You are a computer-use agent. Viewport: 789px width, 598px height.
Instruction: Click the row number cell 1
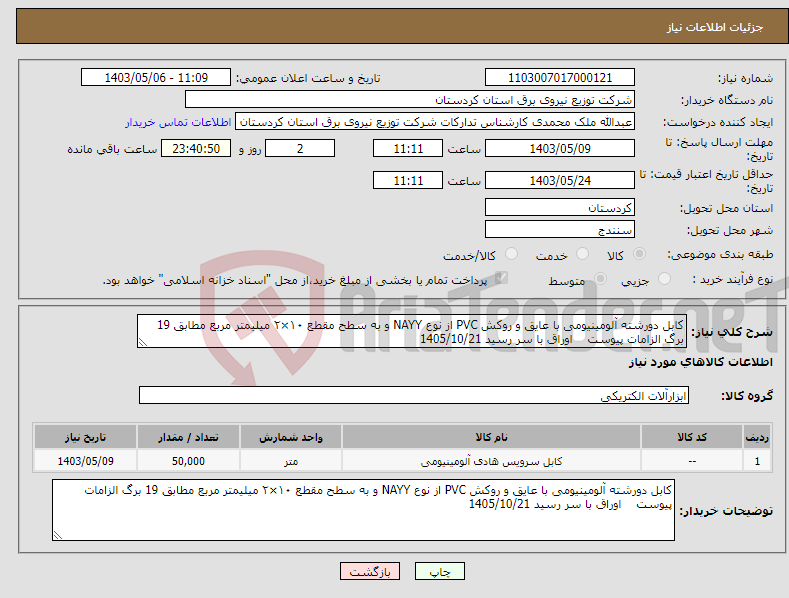[x=757, y=461]
